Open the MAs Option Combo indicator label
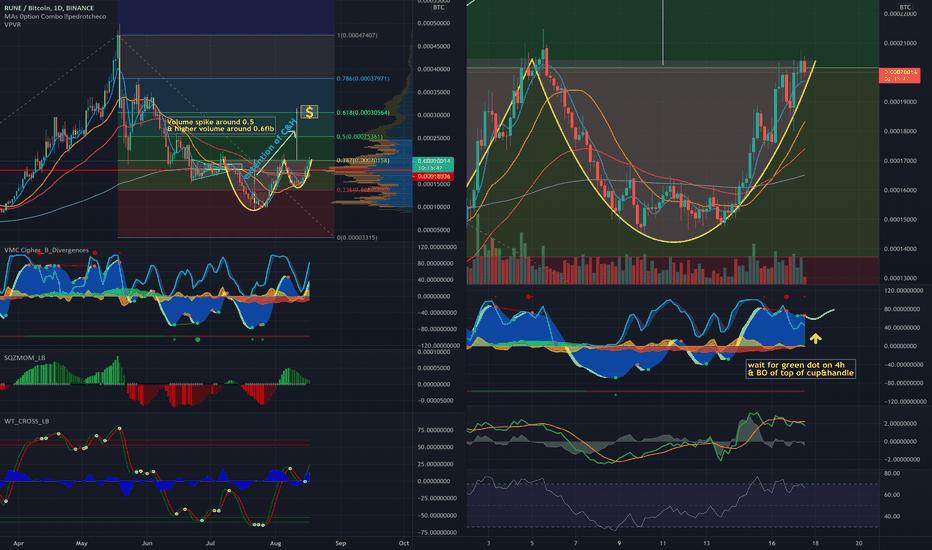The height and width of the screenshot is (550, 932). 55,17
